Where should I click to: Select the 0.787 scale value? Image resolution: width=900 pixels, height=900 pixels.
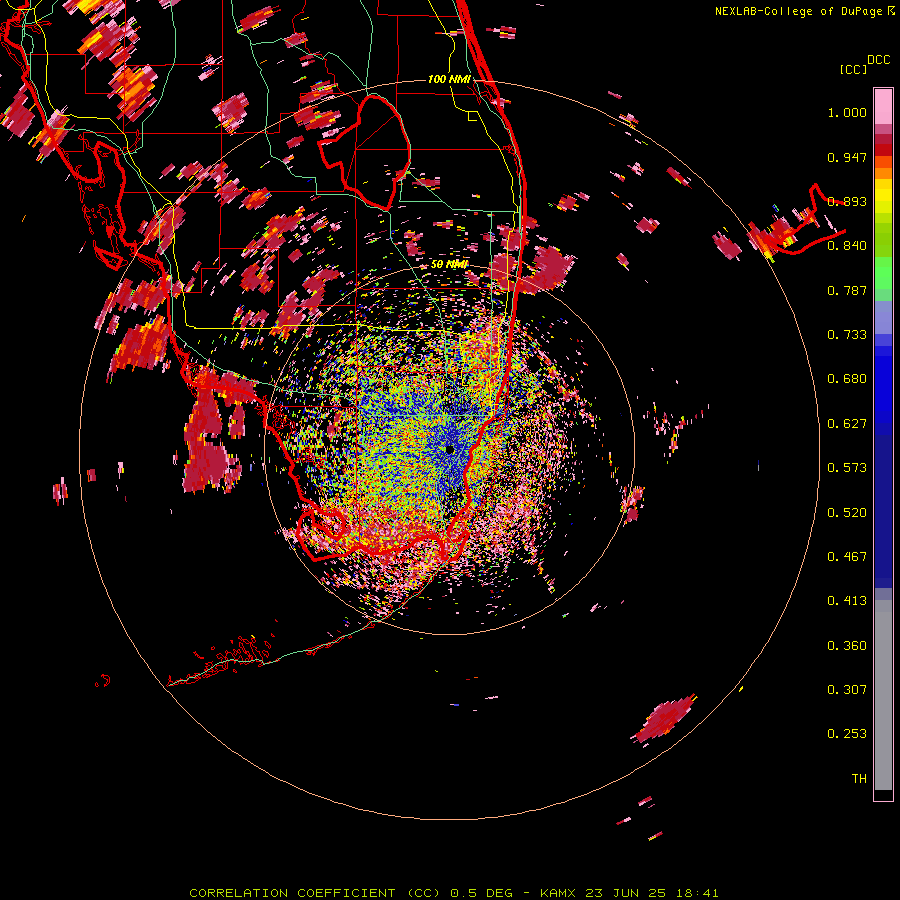point(847,290)
